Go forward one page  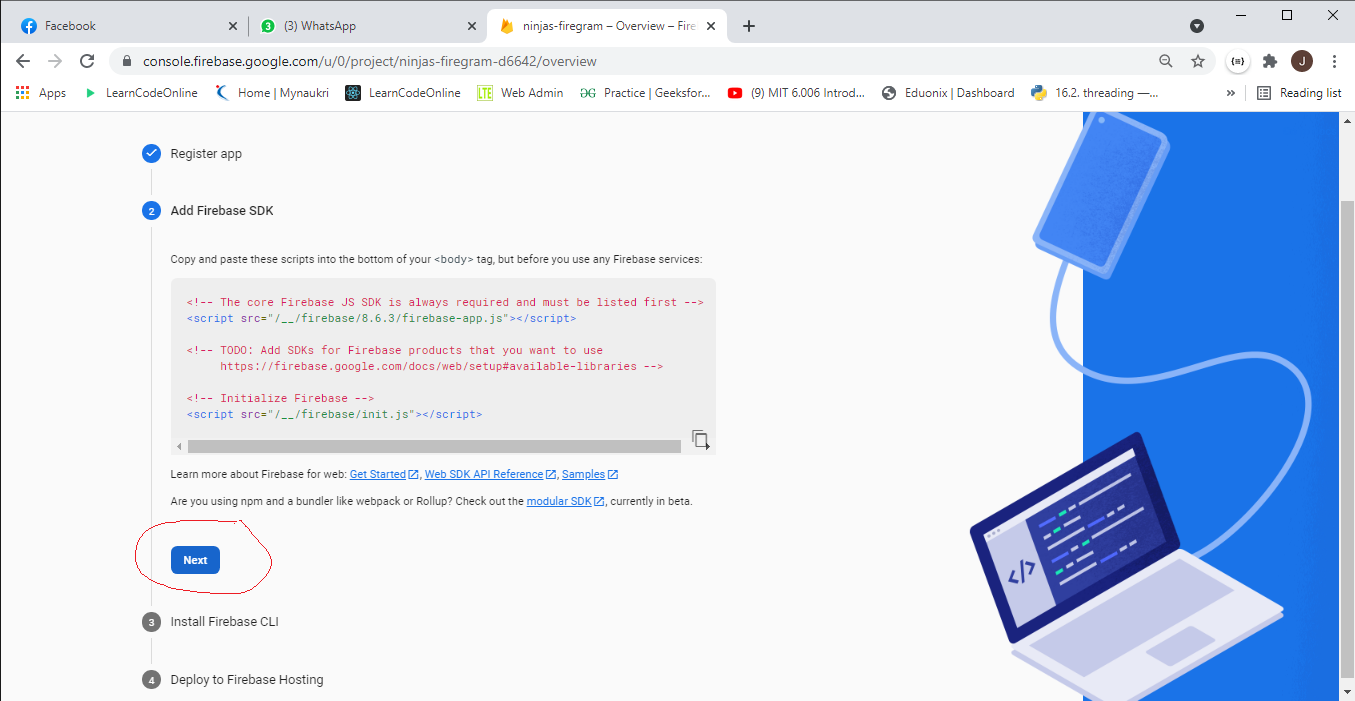[55, 61]
